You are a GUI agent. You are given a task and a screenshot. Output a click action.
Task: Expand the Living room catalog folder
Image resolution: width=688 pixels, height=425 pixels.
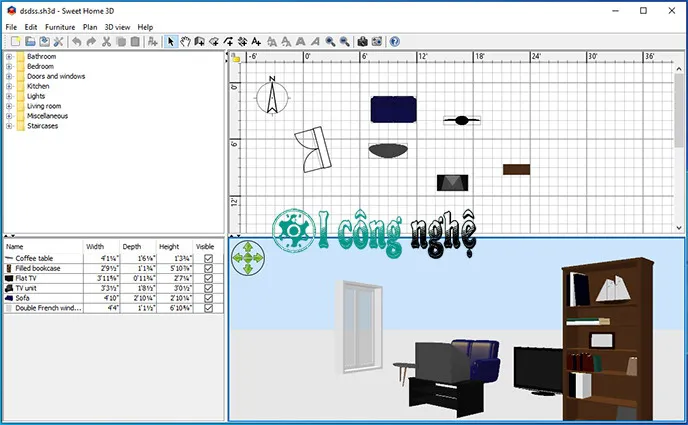coord(9,106)
